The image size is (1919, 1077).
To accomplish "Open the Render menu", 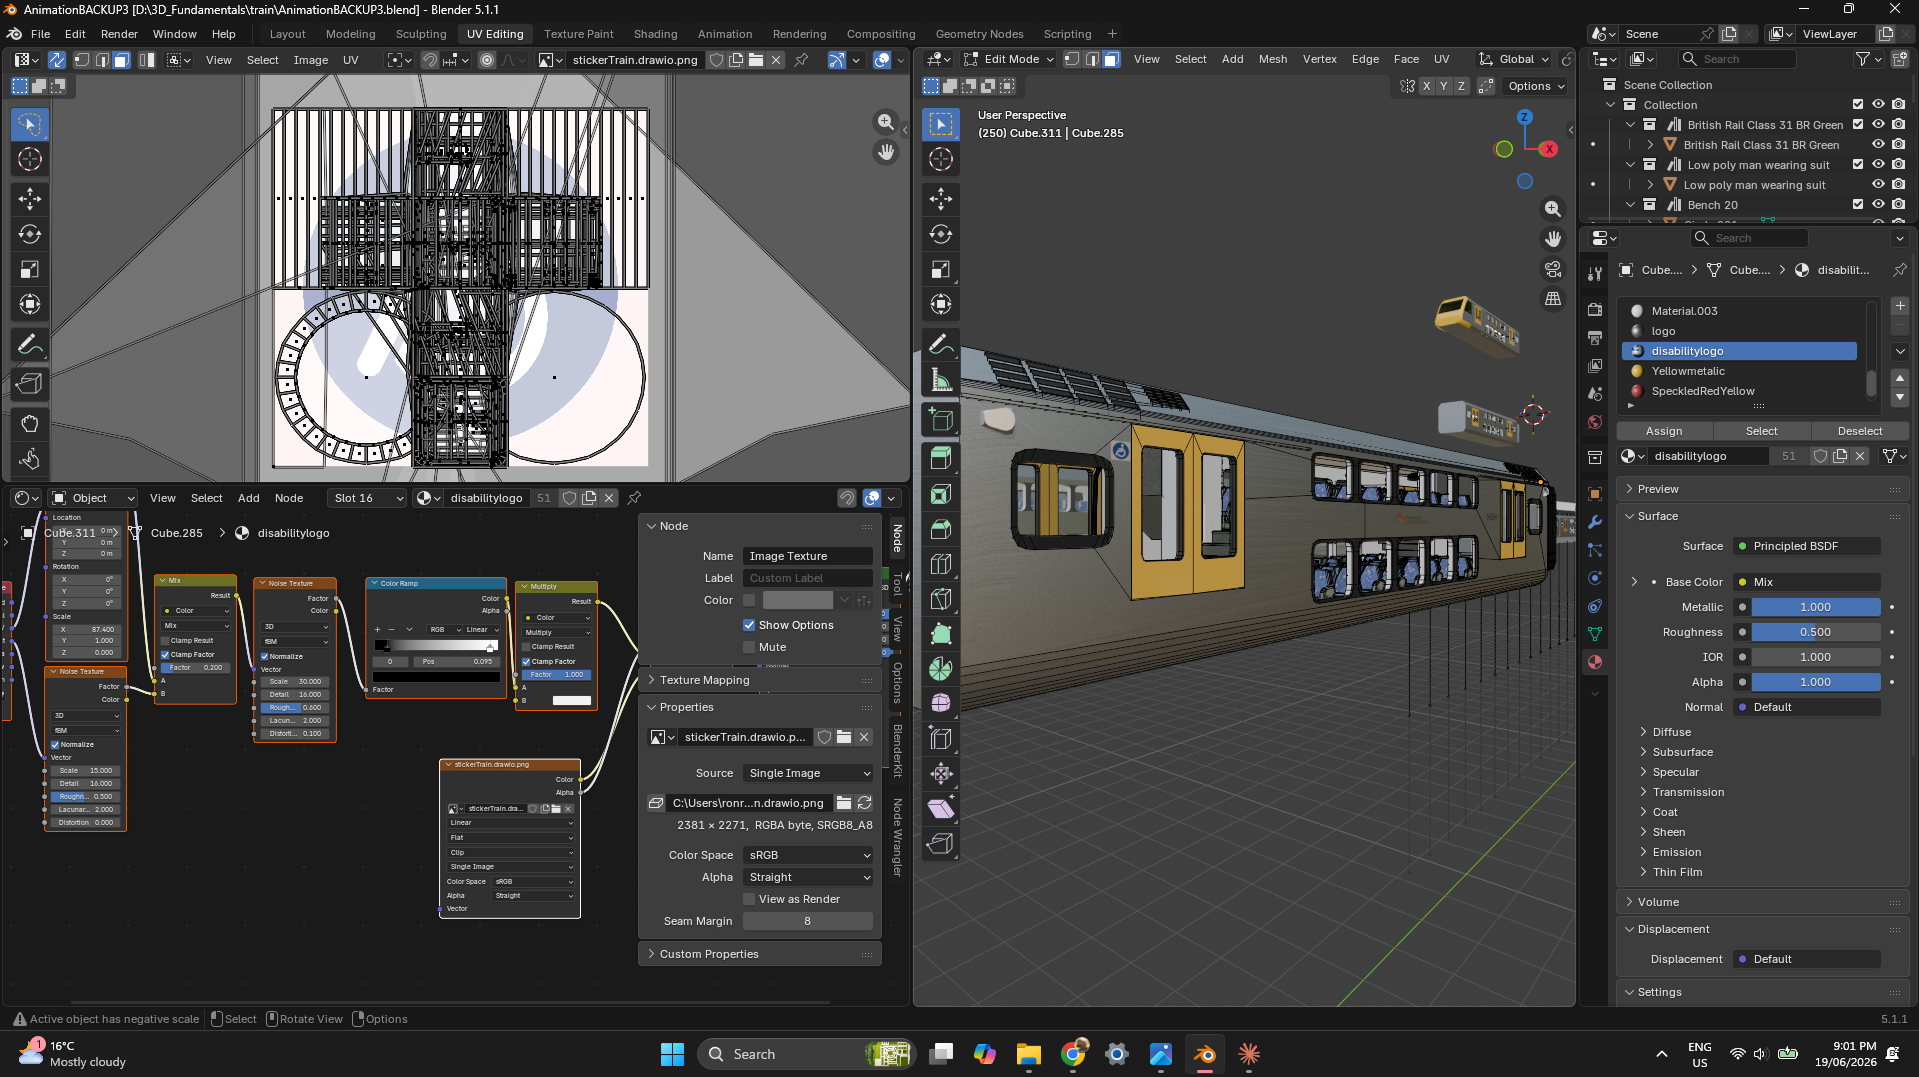I will coord(119,34).
